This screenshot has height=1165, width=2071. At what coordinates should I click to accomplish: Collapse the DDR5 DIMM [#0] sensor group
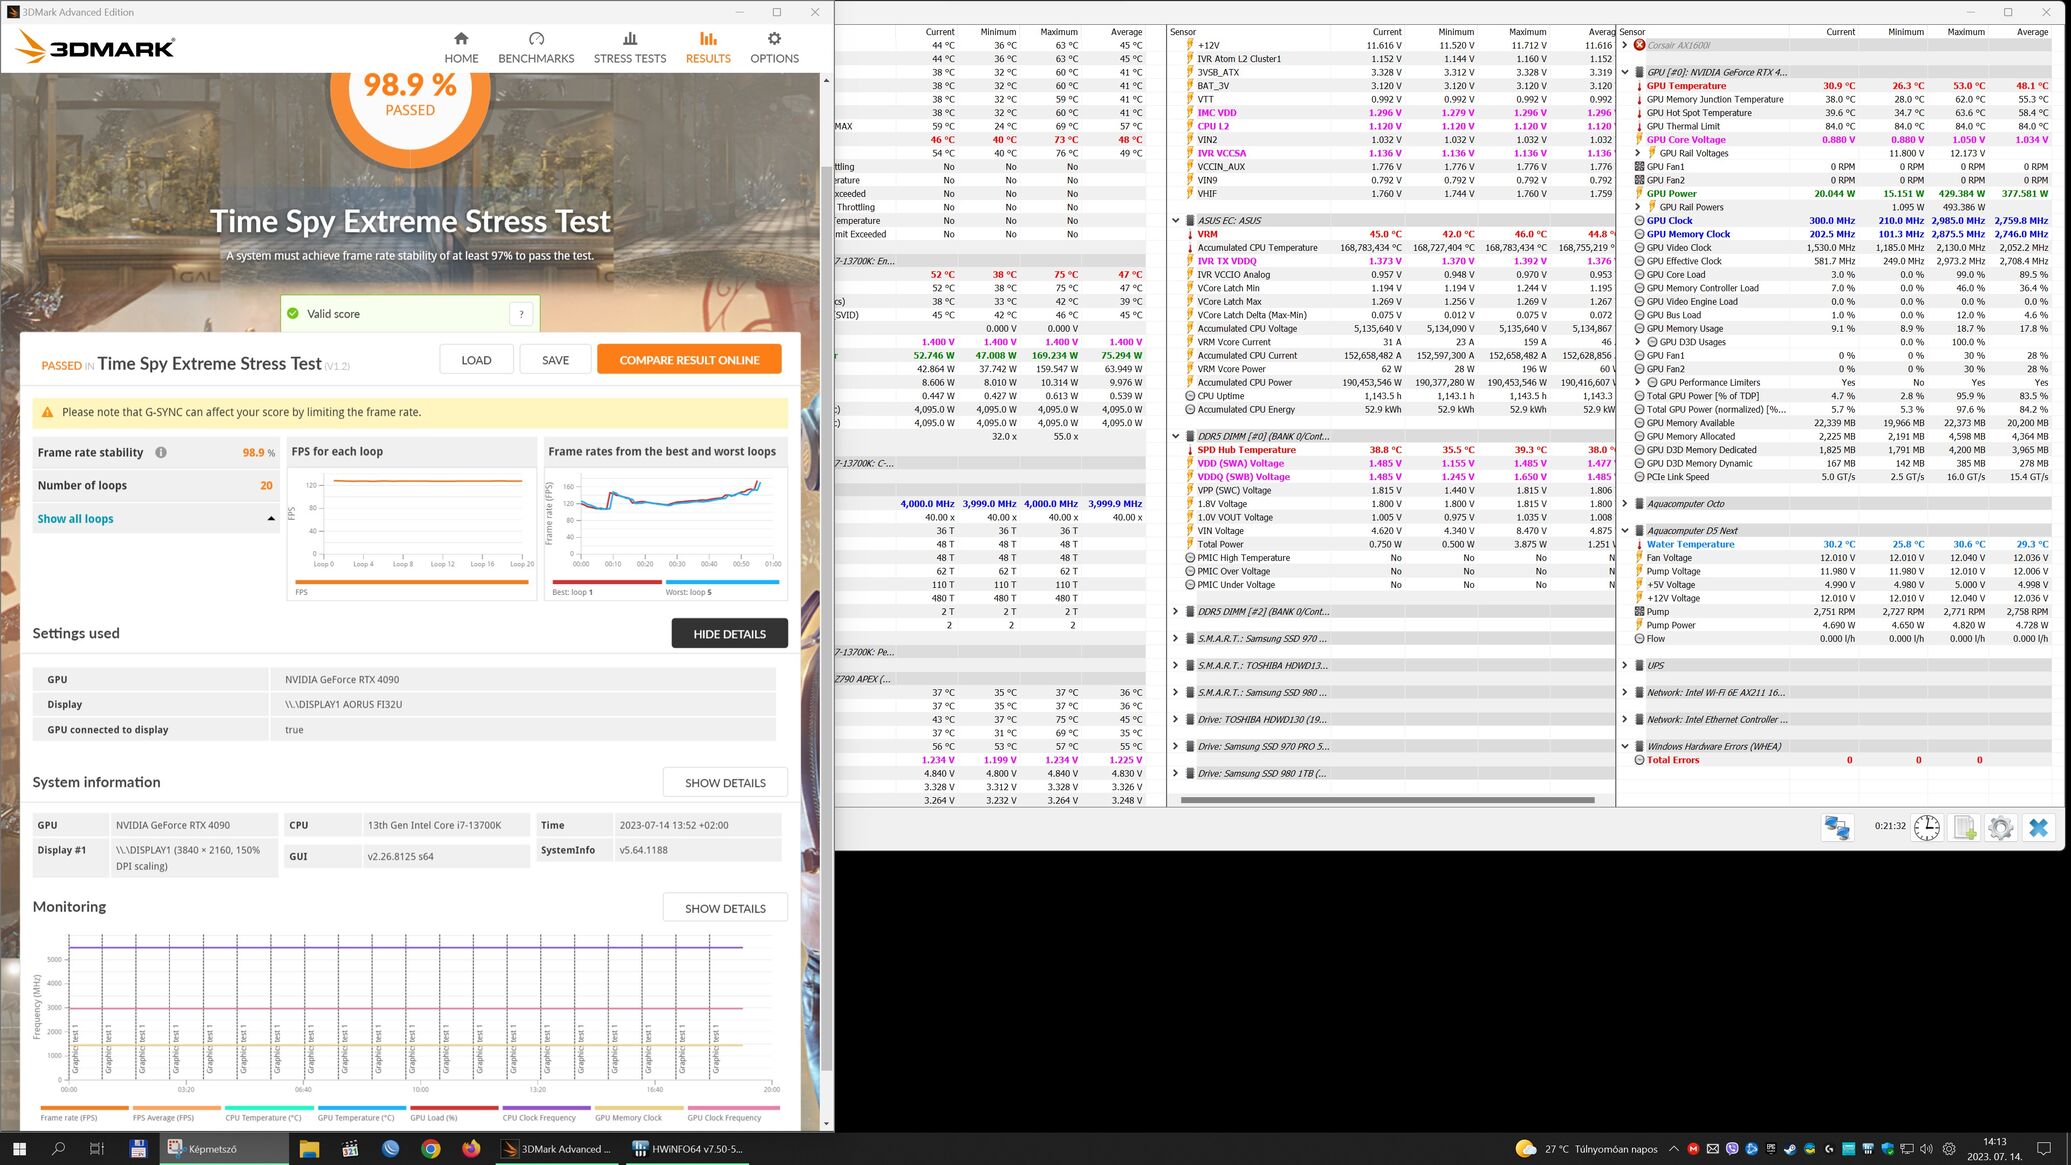1176,436
